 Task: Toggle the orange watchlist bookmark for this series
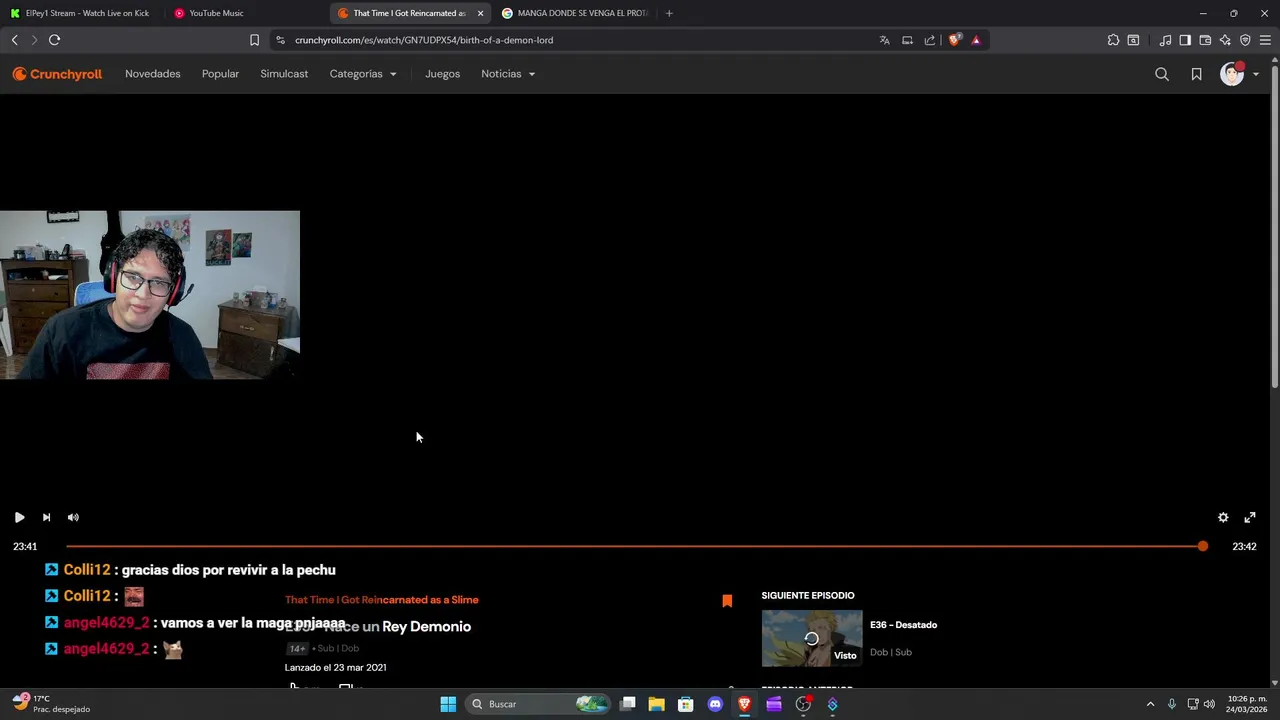coord(727,601)
